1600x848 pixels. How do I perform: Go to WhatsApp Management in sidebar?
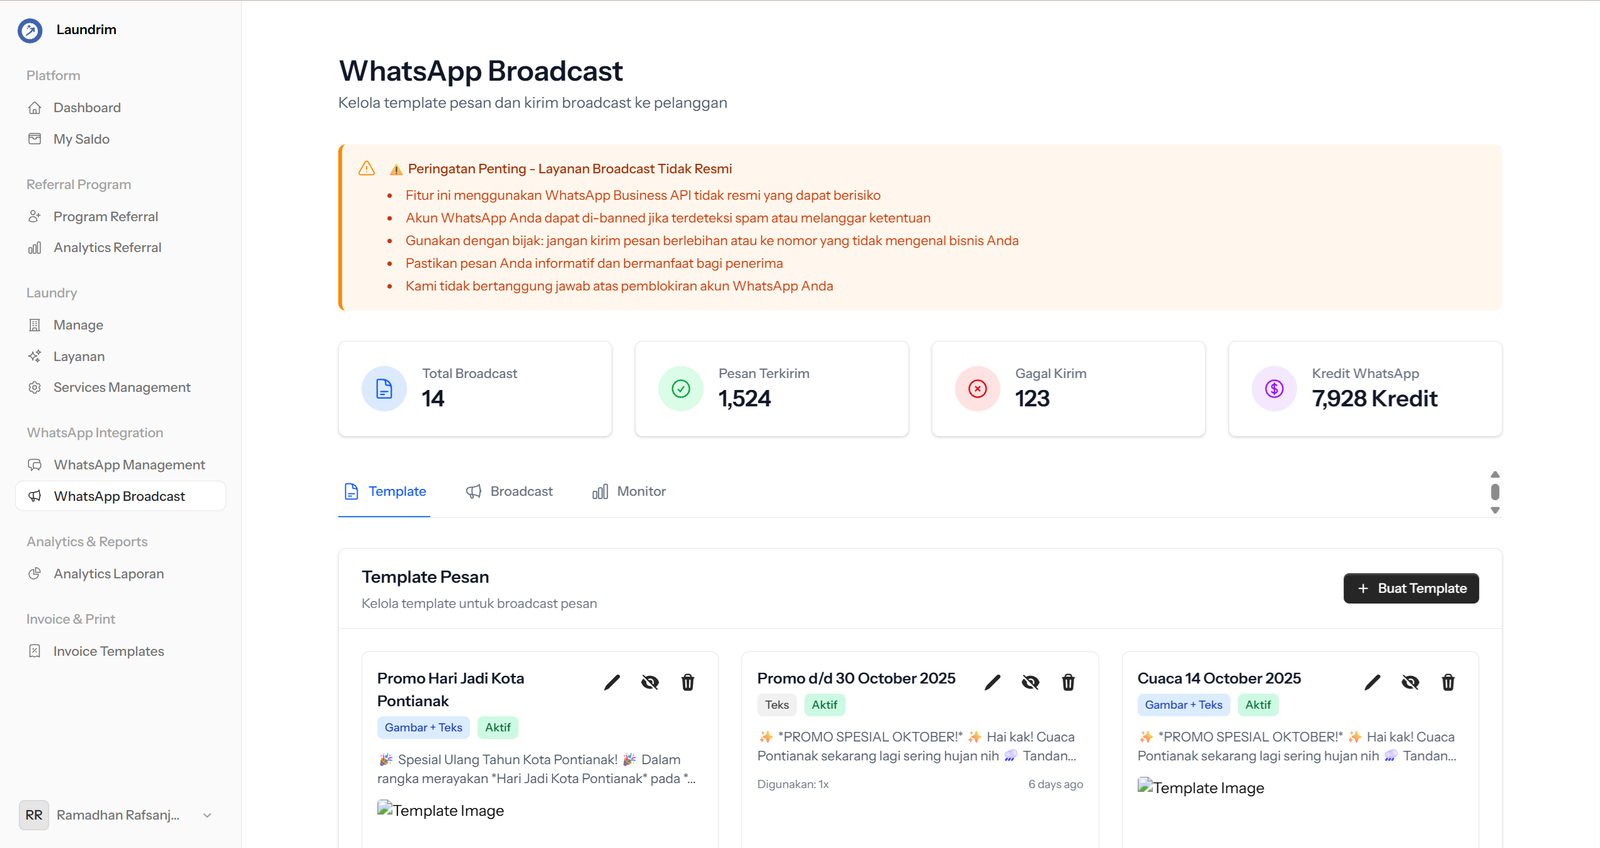coord(129,465)
